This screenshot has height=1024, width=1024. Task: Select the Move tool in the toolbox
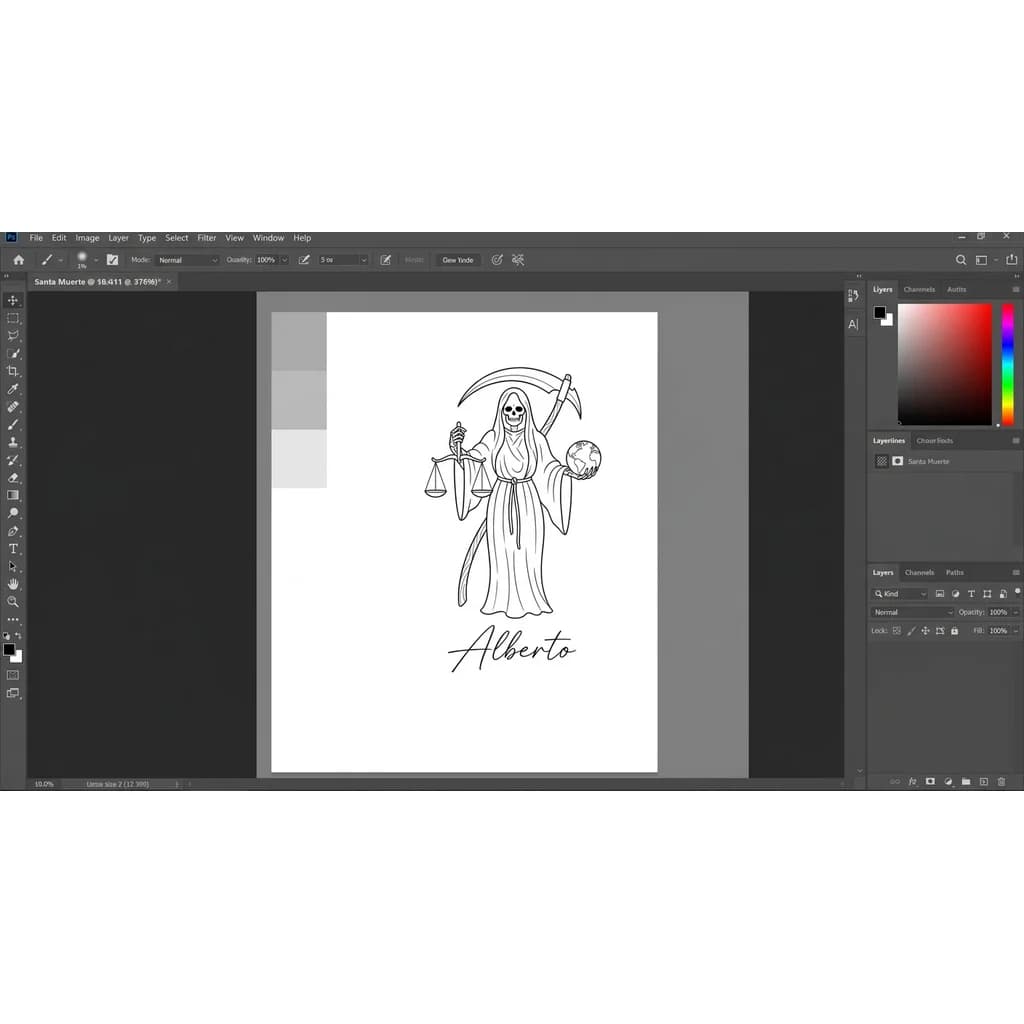[12, 300]
